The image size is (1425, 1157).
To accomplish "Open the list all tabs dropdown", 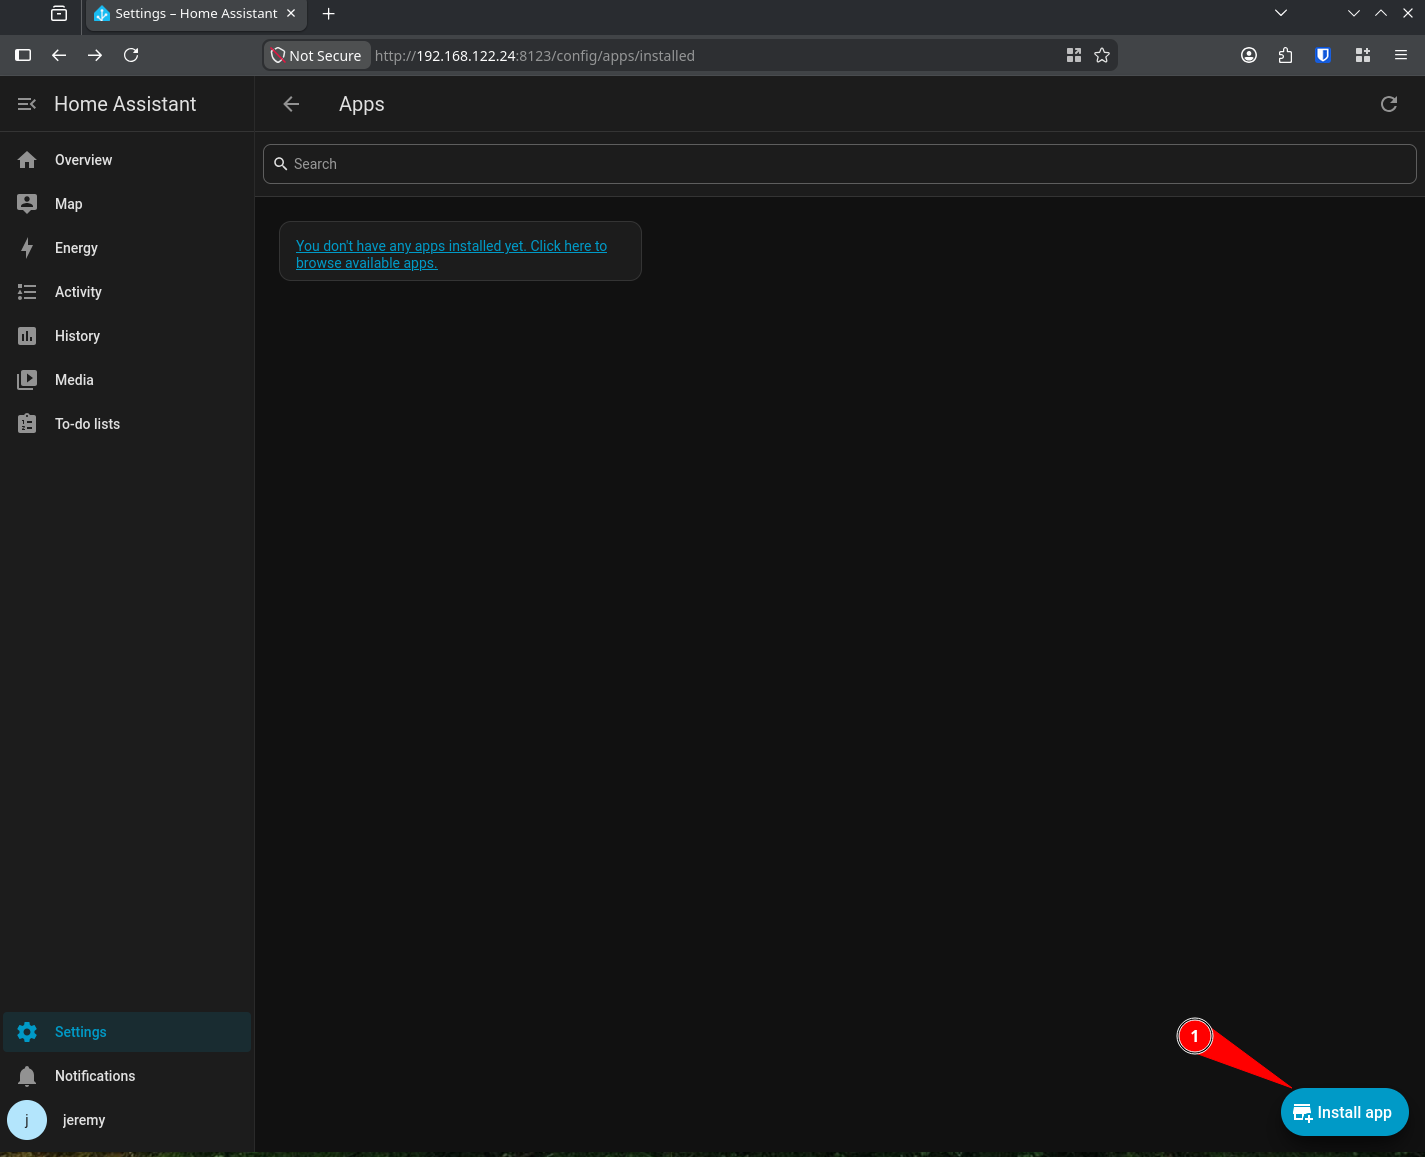I will (x=1281, y=13).
